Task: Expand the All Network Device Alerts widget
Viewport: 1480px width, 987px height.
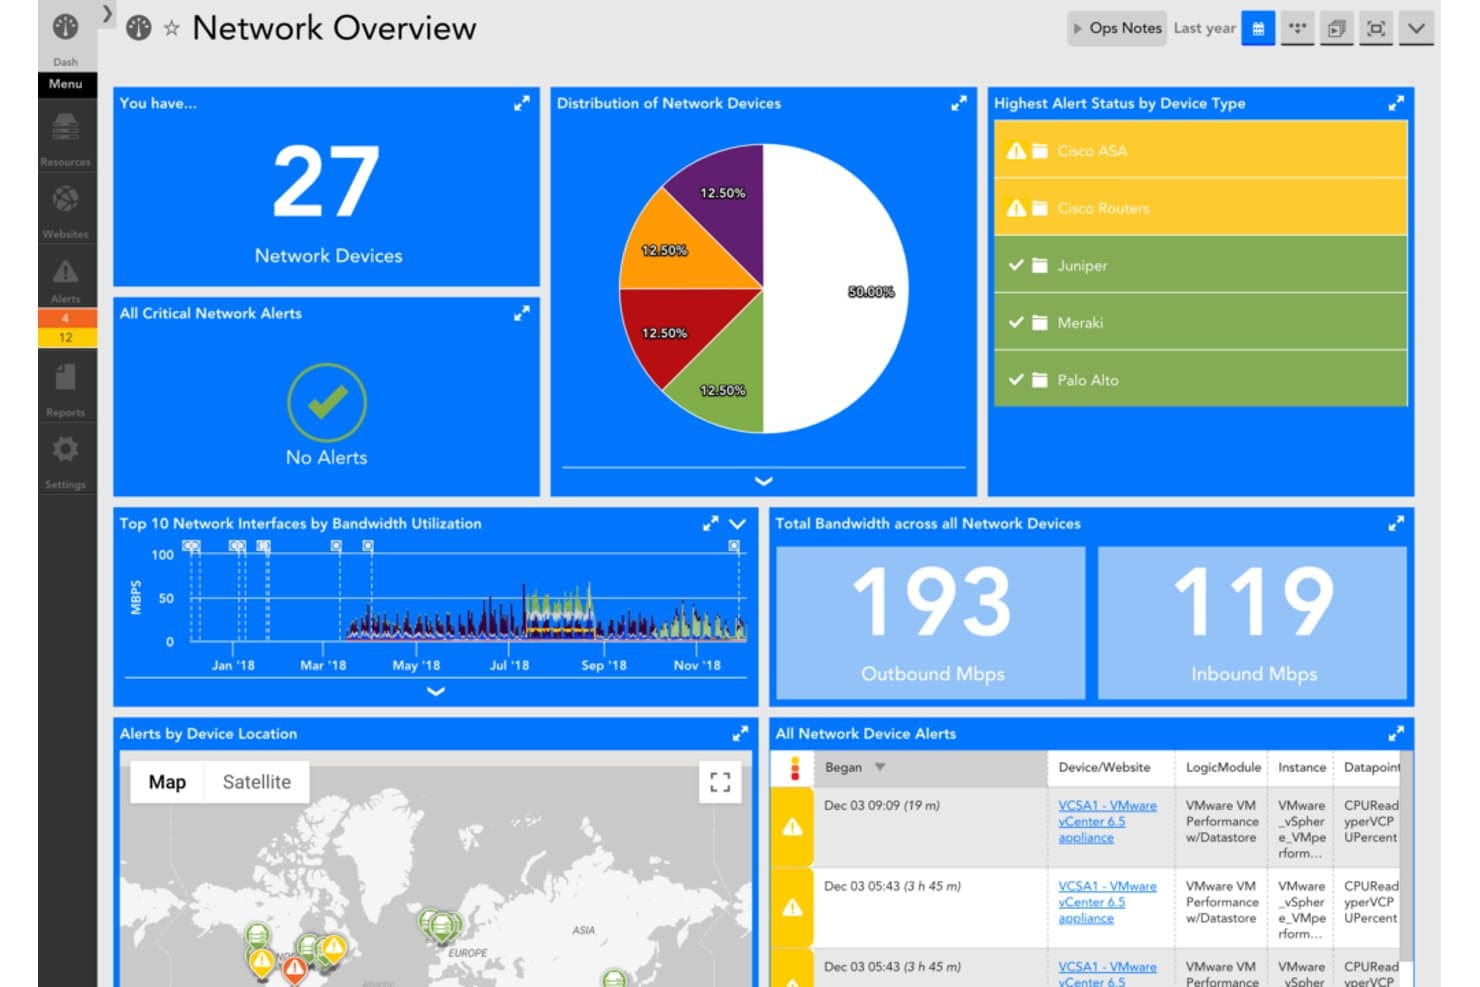Action: click(1396, 733)
